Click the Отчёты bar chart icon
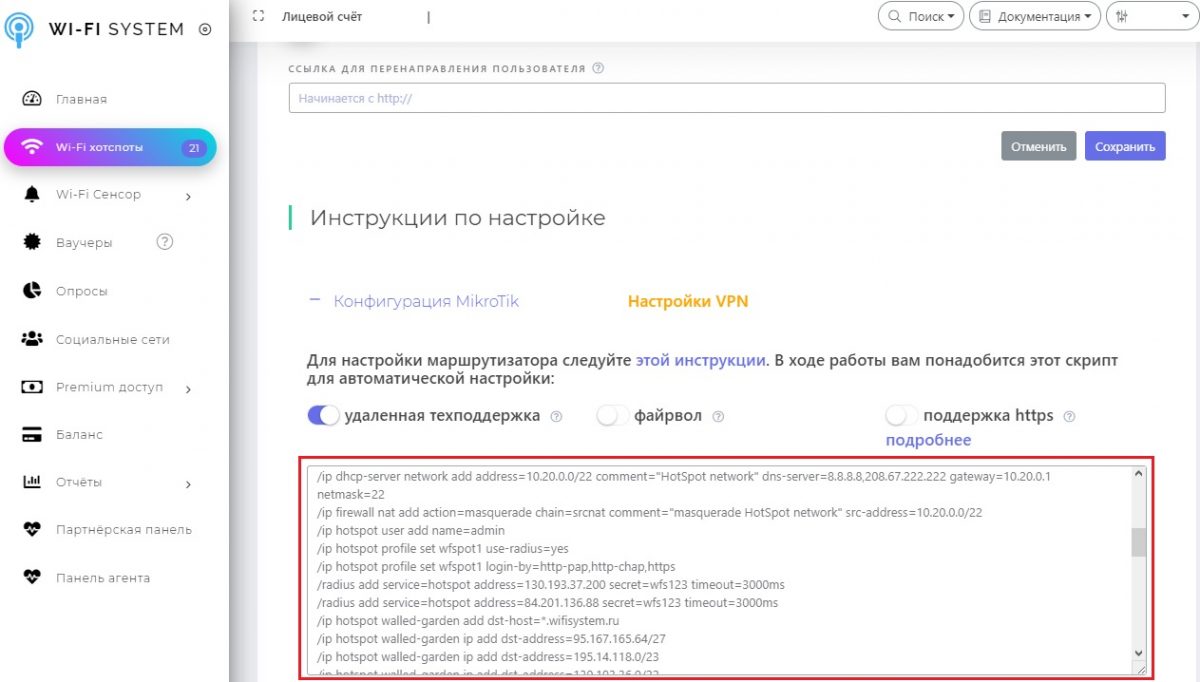Image resolution: width=1200 pixels, height=682 pixels. (32, 482)
